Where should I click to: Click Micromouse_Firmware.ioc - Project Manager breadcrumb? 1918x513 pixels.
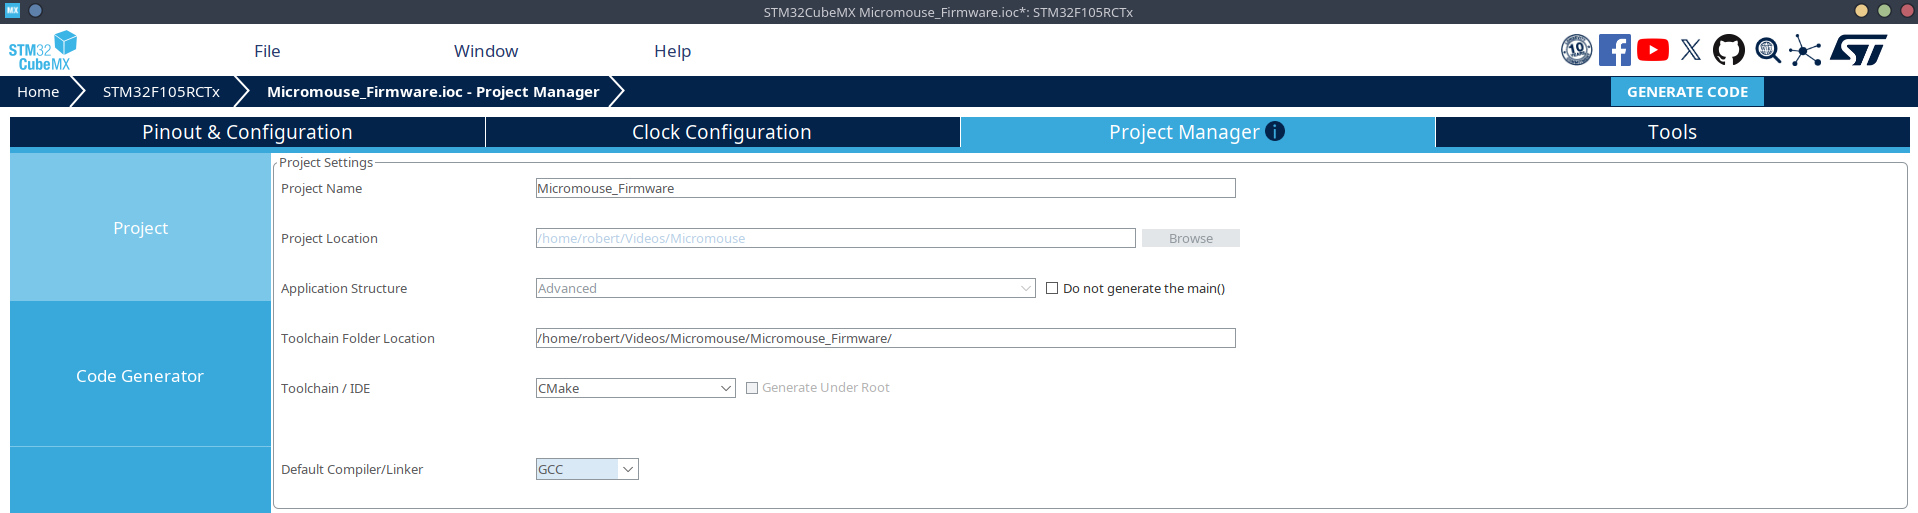433,91
